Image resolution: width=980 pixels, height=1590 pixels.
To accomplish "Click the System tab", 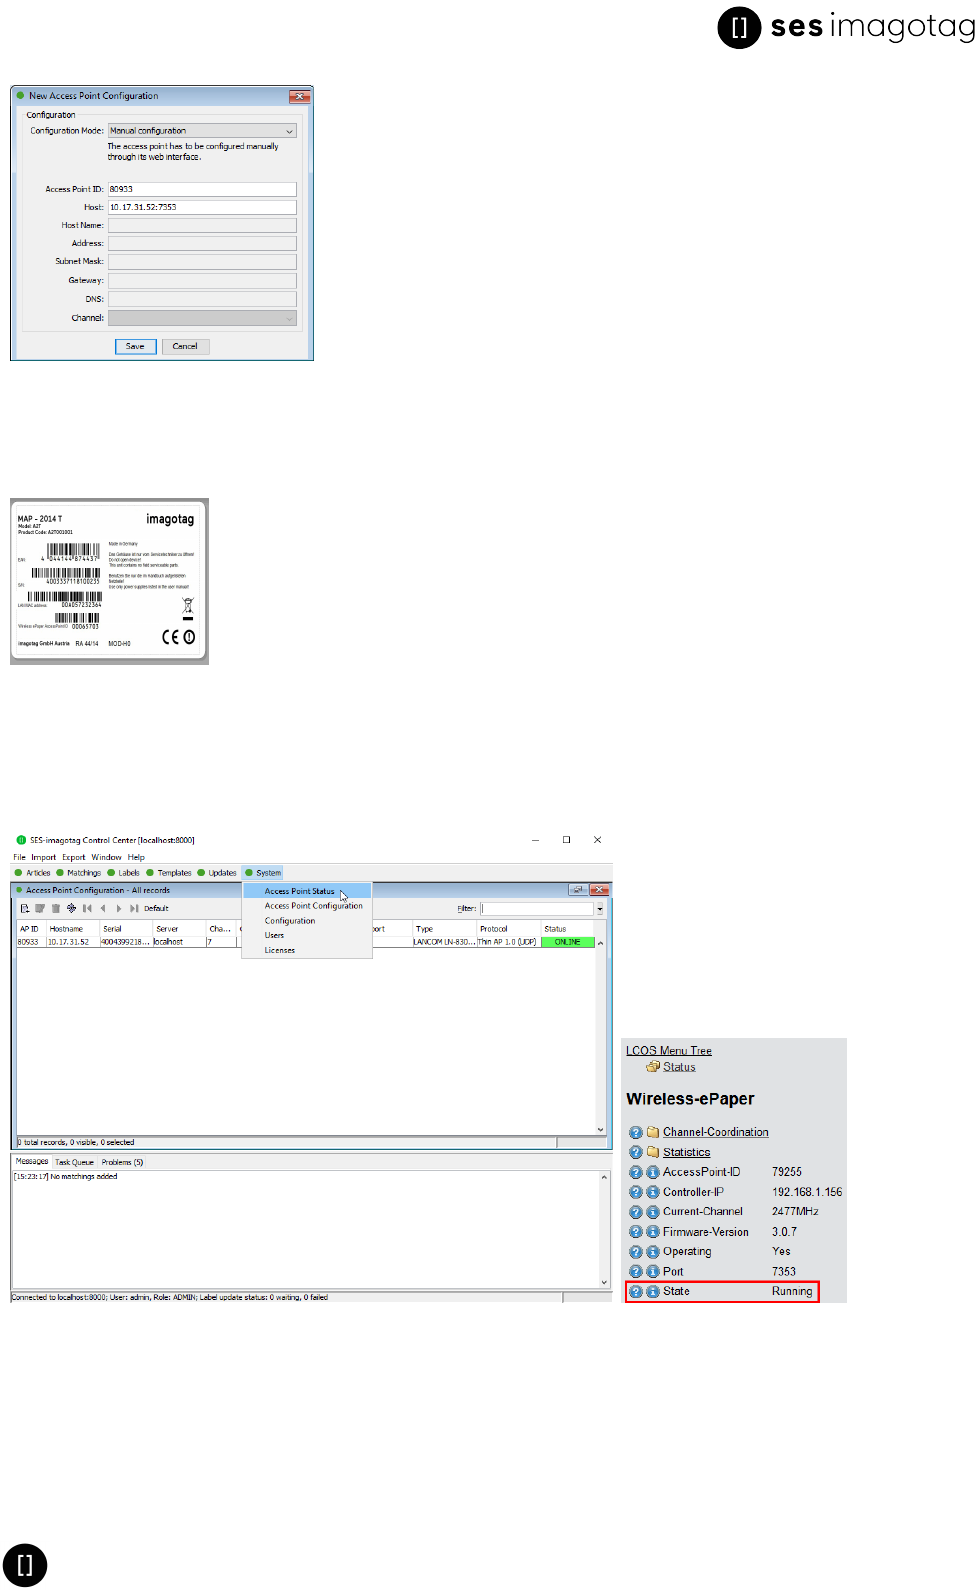I will [263, 873].
